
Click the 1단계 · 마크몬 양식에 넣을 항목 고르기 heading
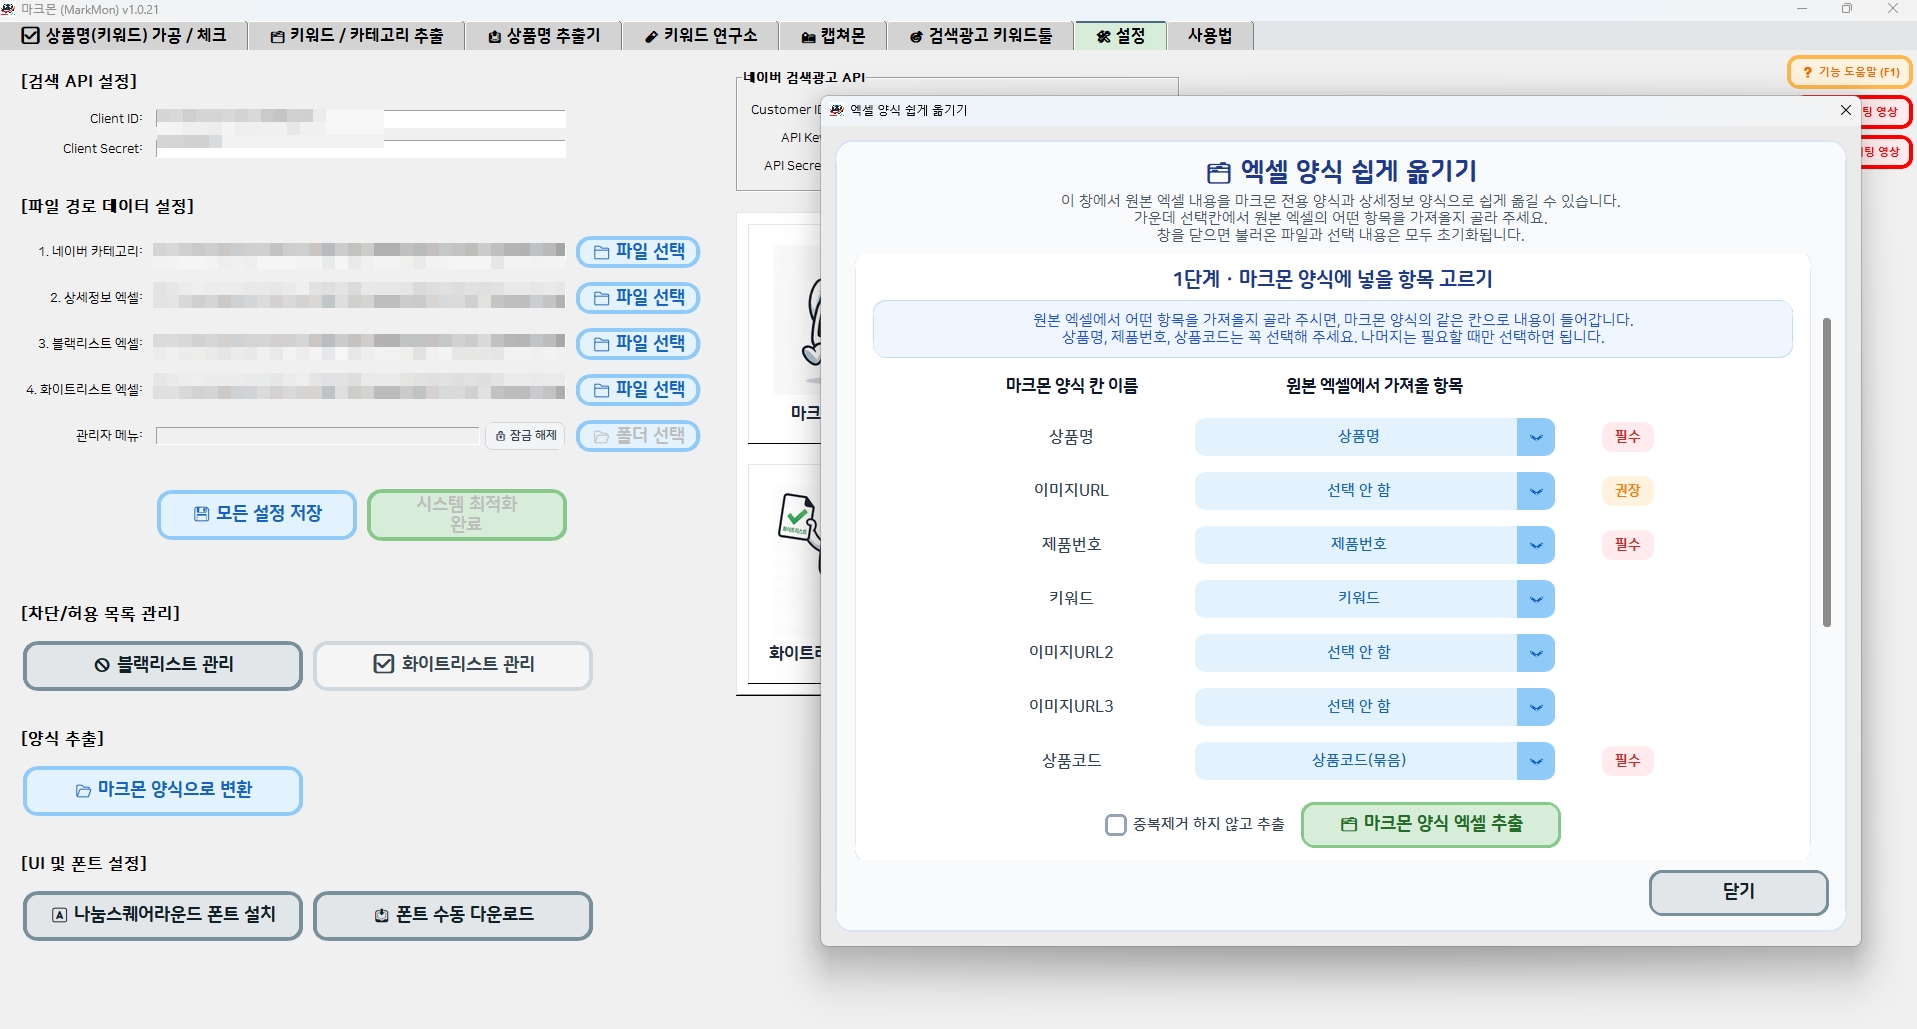pos(1333,279)
